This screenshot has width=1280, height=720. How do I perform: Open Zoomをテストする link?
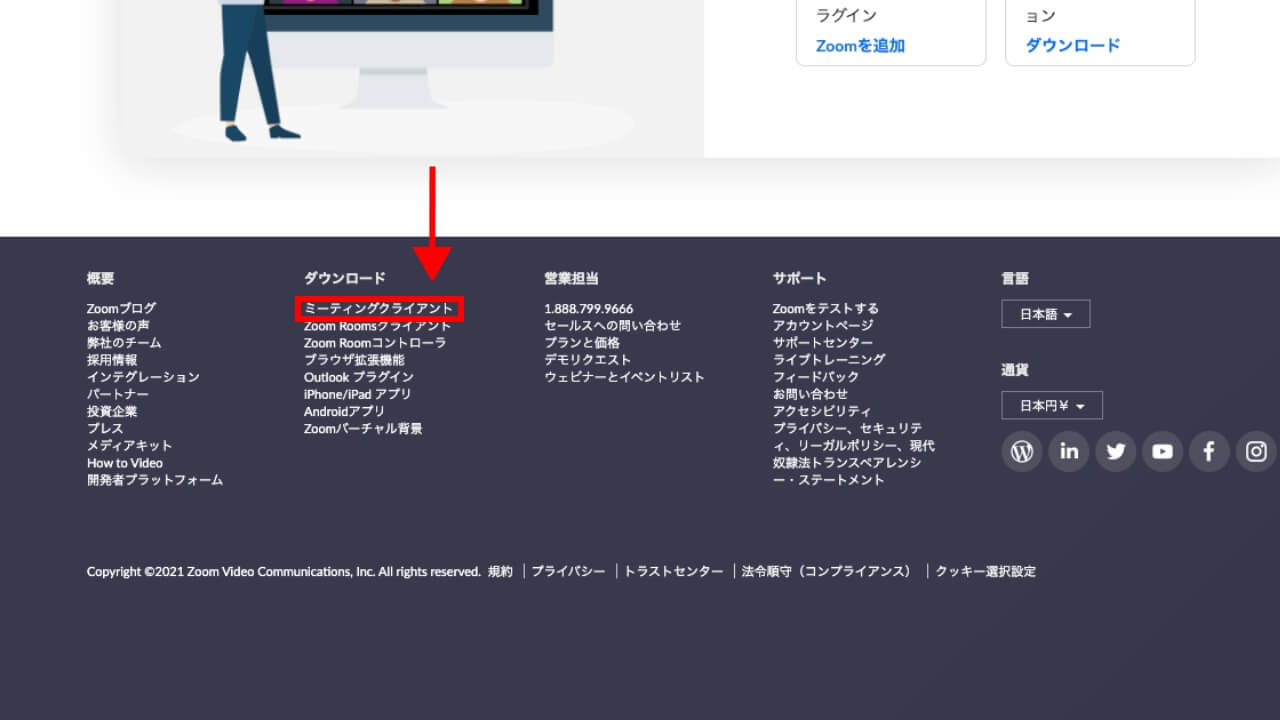pyautogui.click(x=826, y=308)
